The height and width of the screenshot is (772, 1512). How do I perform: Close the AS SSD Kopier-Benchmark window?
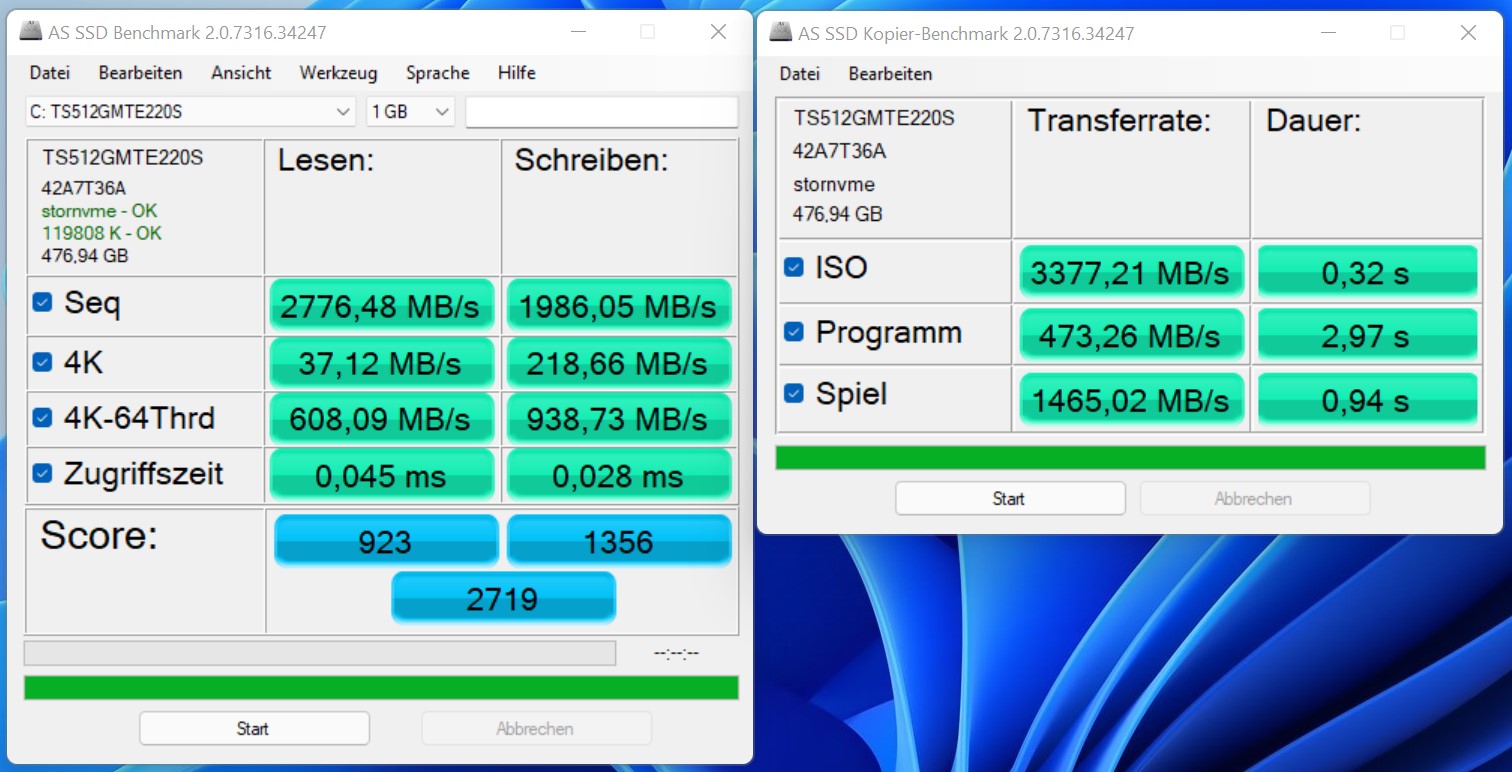1468,33
